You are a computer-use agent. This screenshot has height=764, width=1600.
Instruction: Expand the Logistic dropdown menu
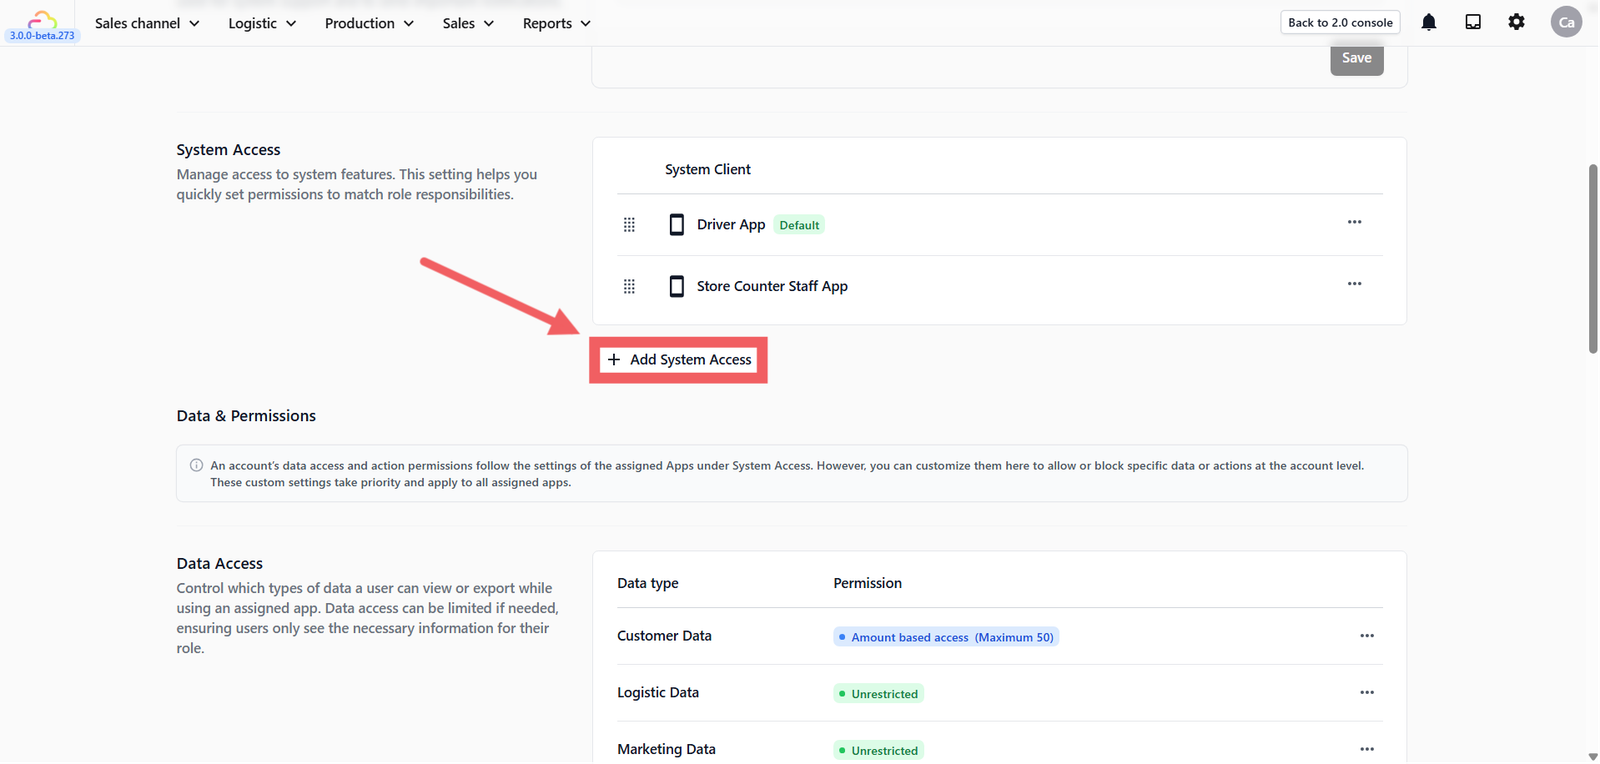[x=262, y=23]
